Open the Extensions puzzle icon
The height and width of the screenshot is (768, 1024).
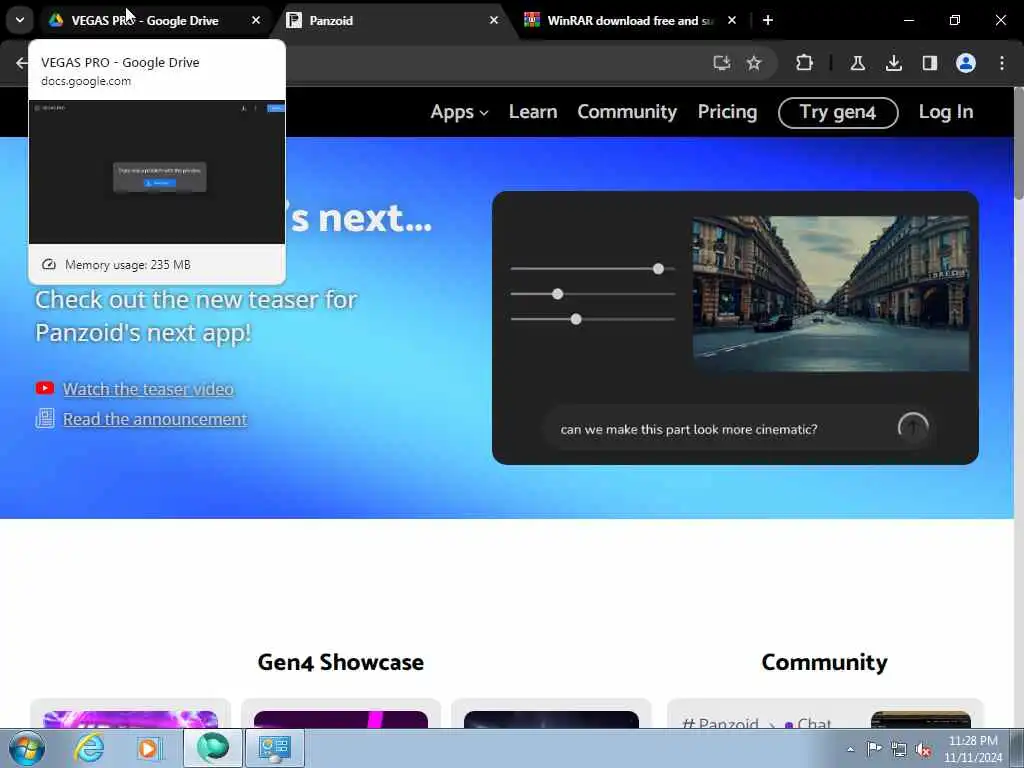[x=805, y=63]
